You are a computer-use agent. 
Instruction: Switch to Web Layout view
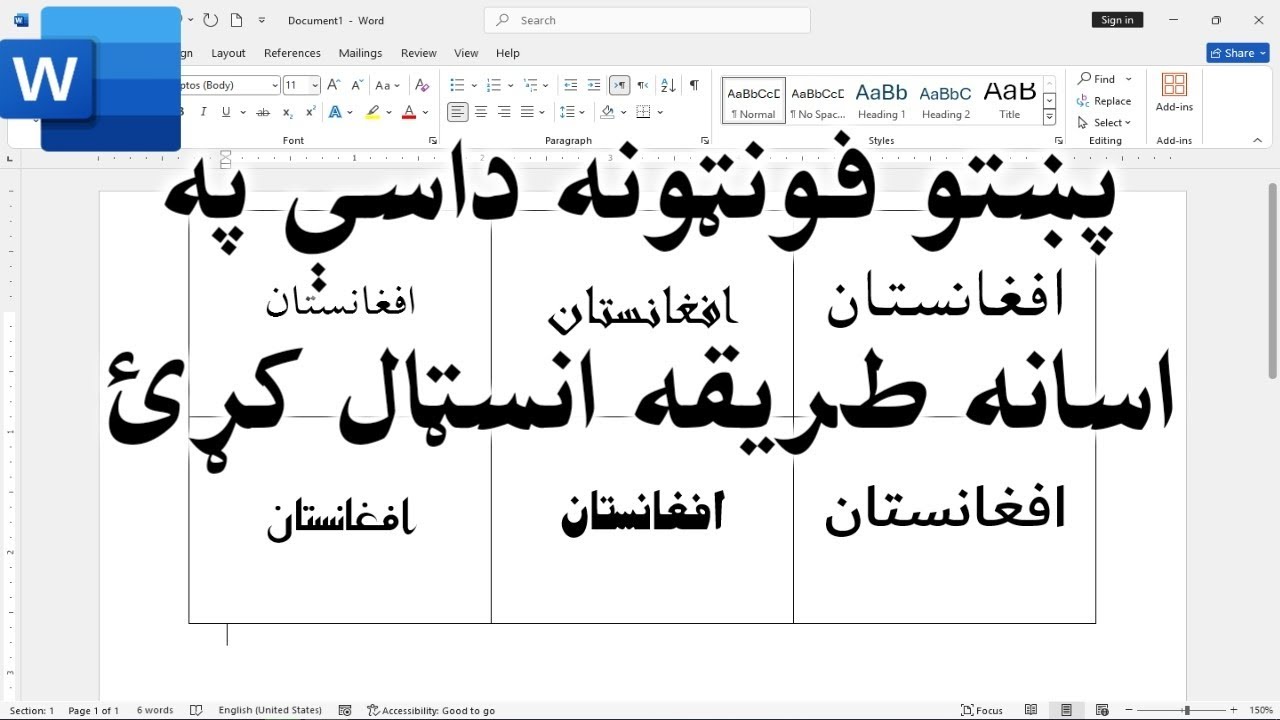(x=1102, y=710)
